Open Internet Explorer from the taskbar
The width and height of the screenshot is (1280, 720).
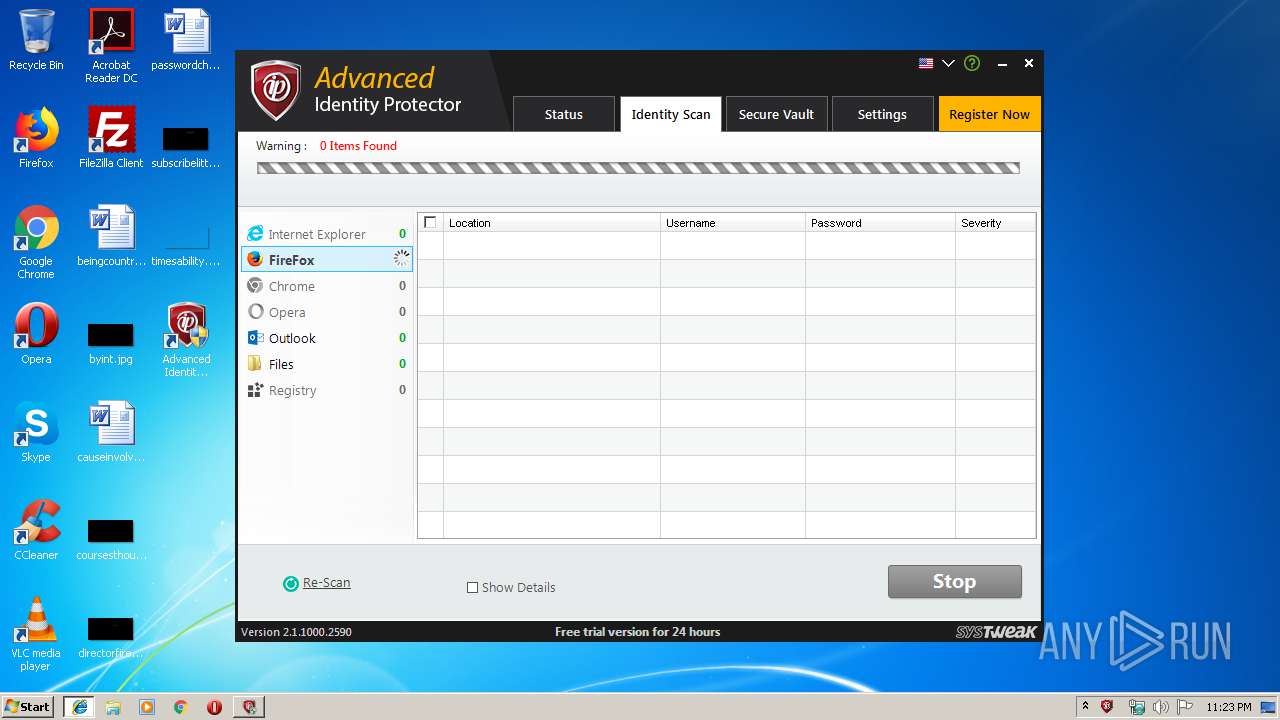[x=79, y=707]
